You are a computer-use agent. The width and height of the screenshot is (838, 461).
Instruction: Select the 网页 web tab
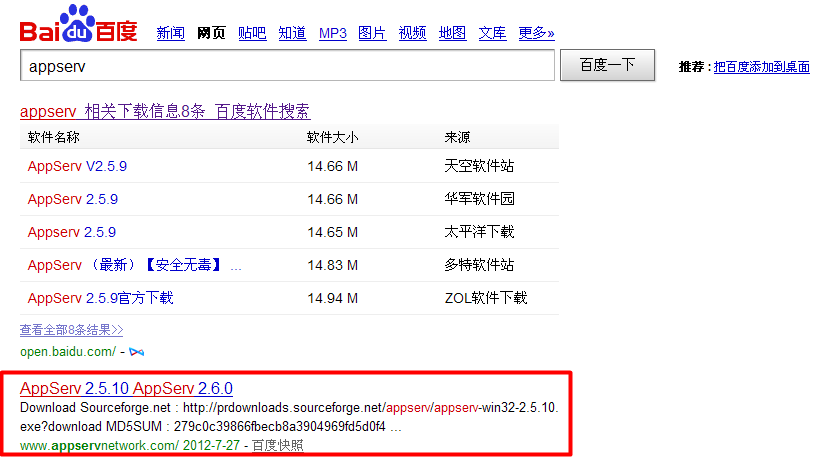[x=211, y=33]
